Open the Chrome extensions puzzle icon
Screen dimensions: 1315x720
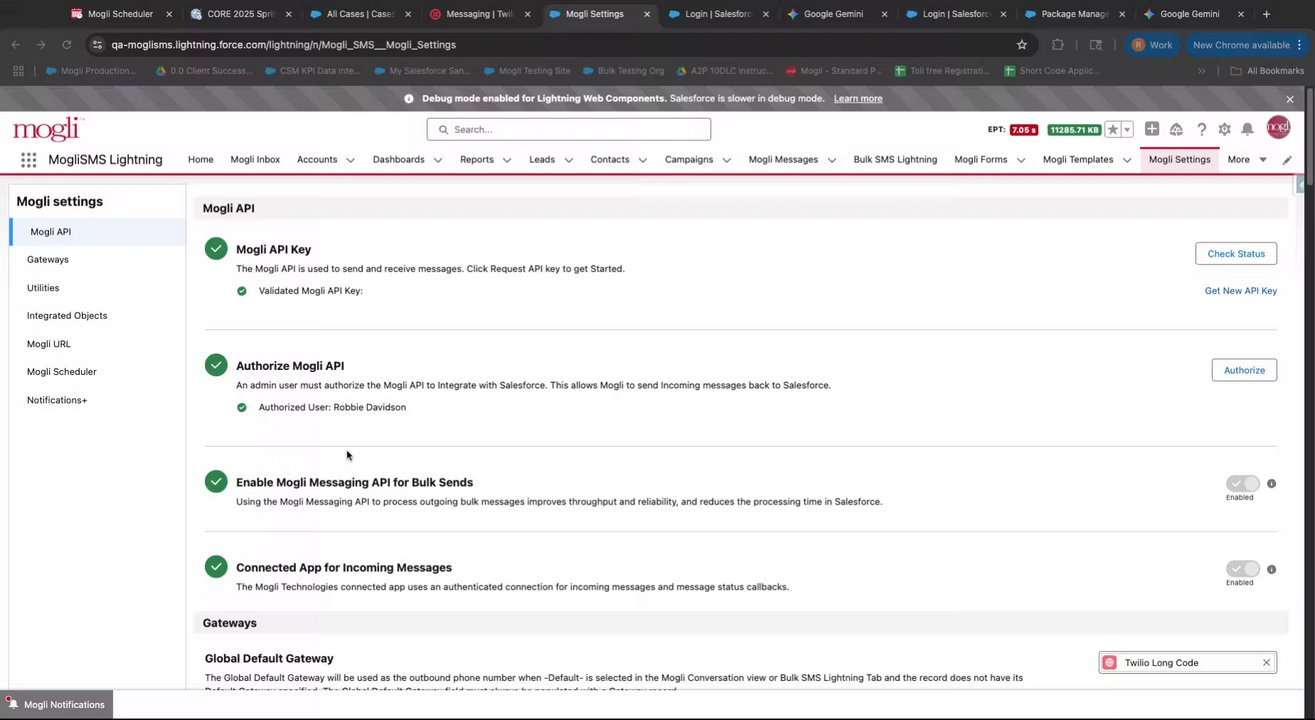pos(1058,45)
